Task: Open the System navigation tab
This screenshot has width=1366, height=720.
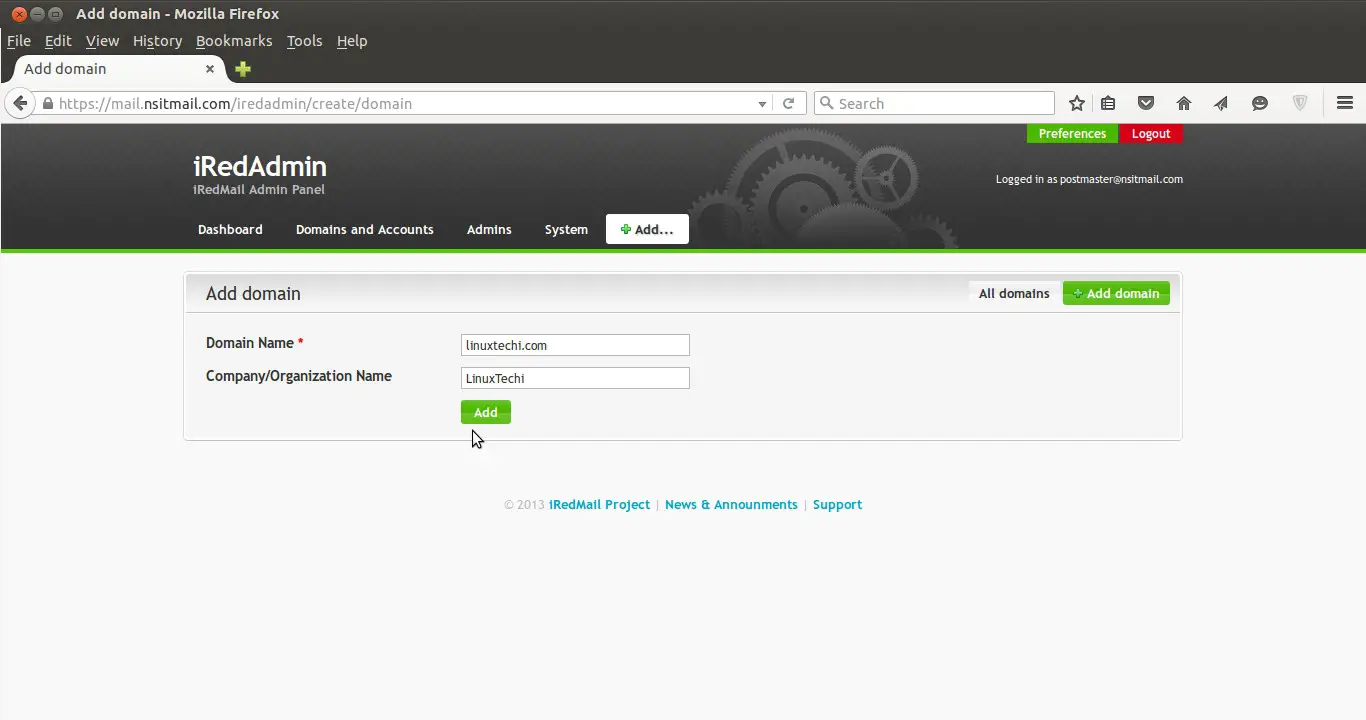Action: pos(566,230)
